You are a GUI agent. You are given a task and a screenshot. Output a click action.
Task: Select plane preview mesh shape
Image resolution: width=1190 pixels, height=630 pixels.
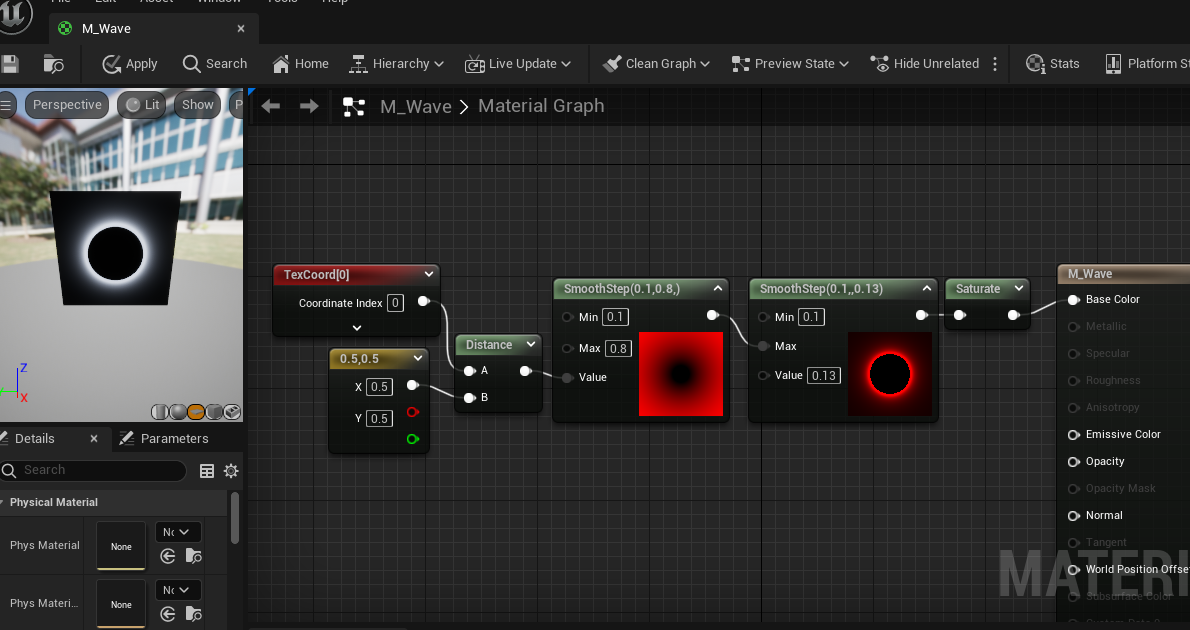tap(196, 412)
